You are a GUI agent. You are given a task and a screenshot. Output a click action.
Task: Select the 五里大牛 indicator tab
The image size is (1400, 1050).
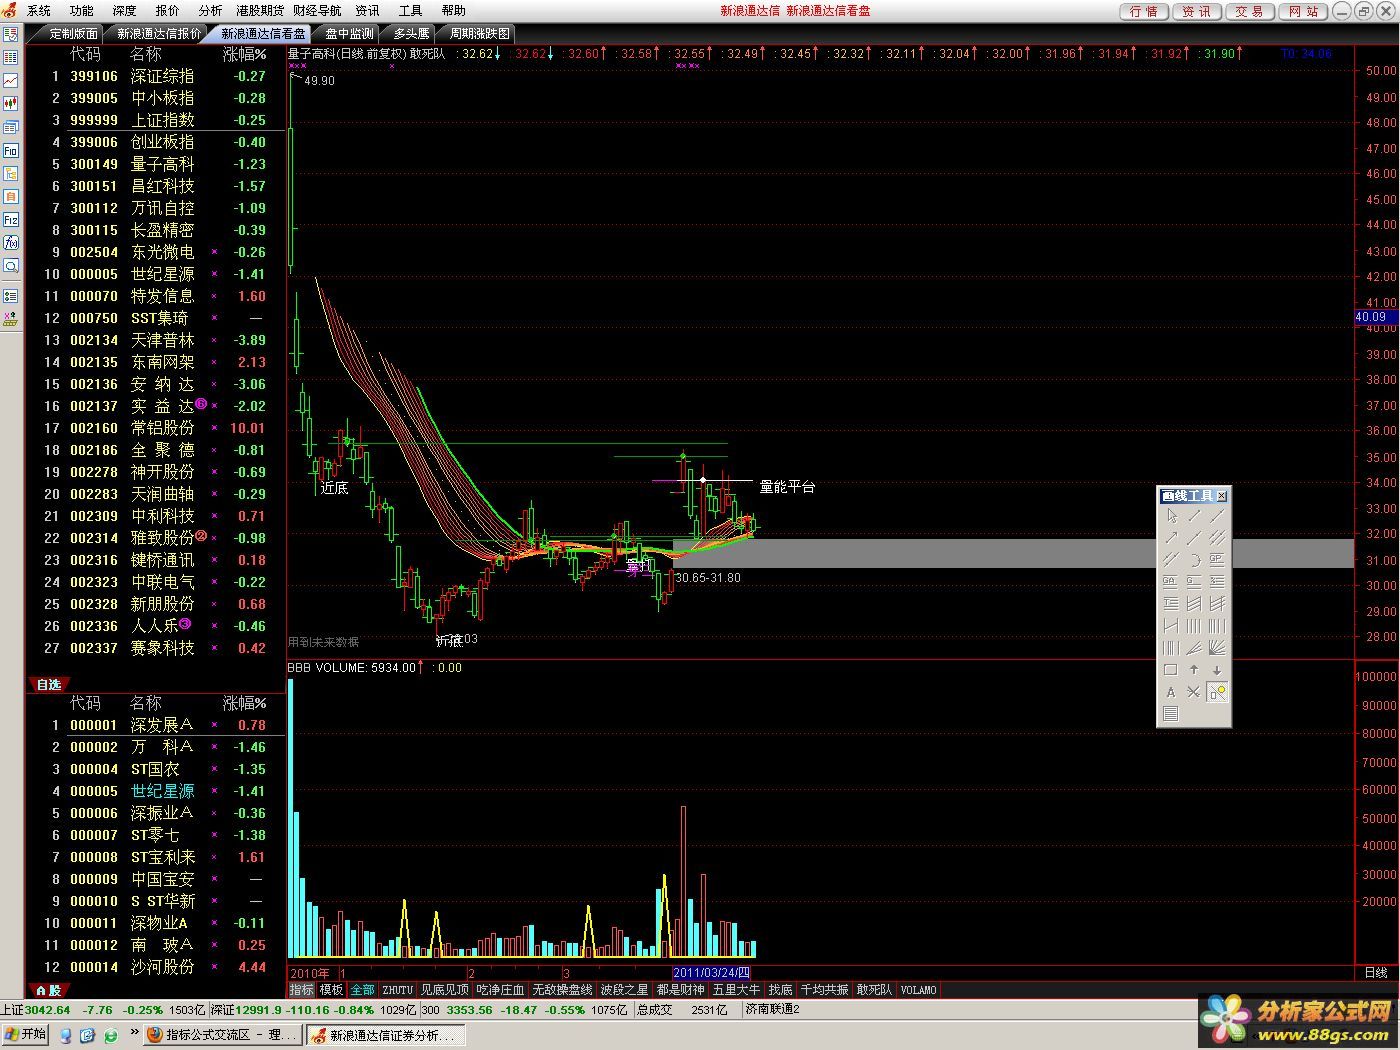[736, 989]
